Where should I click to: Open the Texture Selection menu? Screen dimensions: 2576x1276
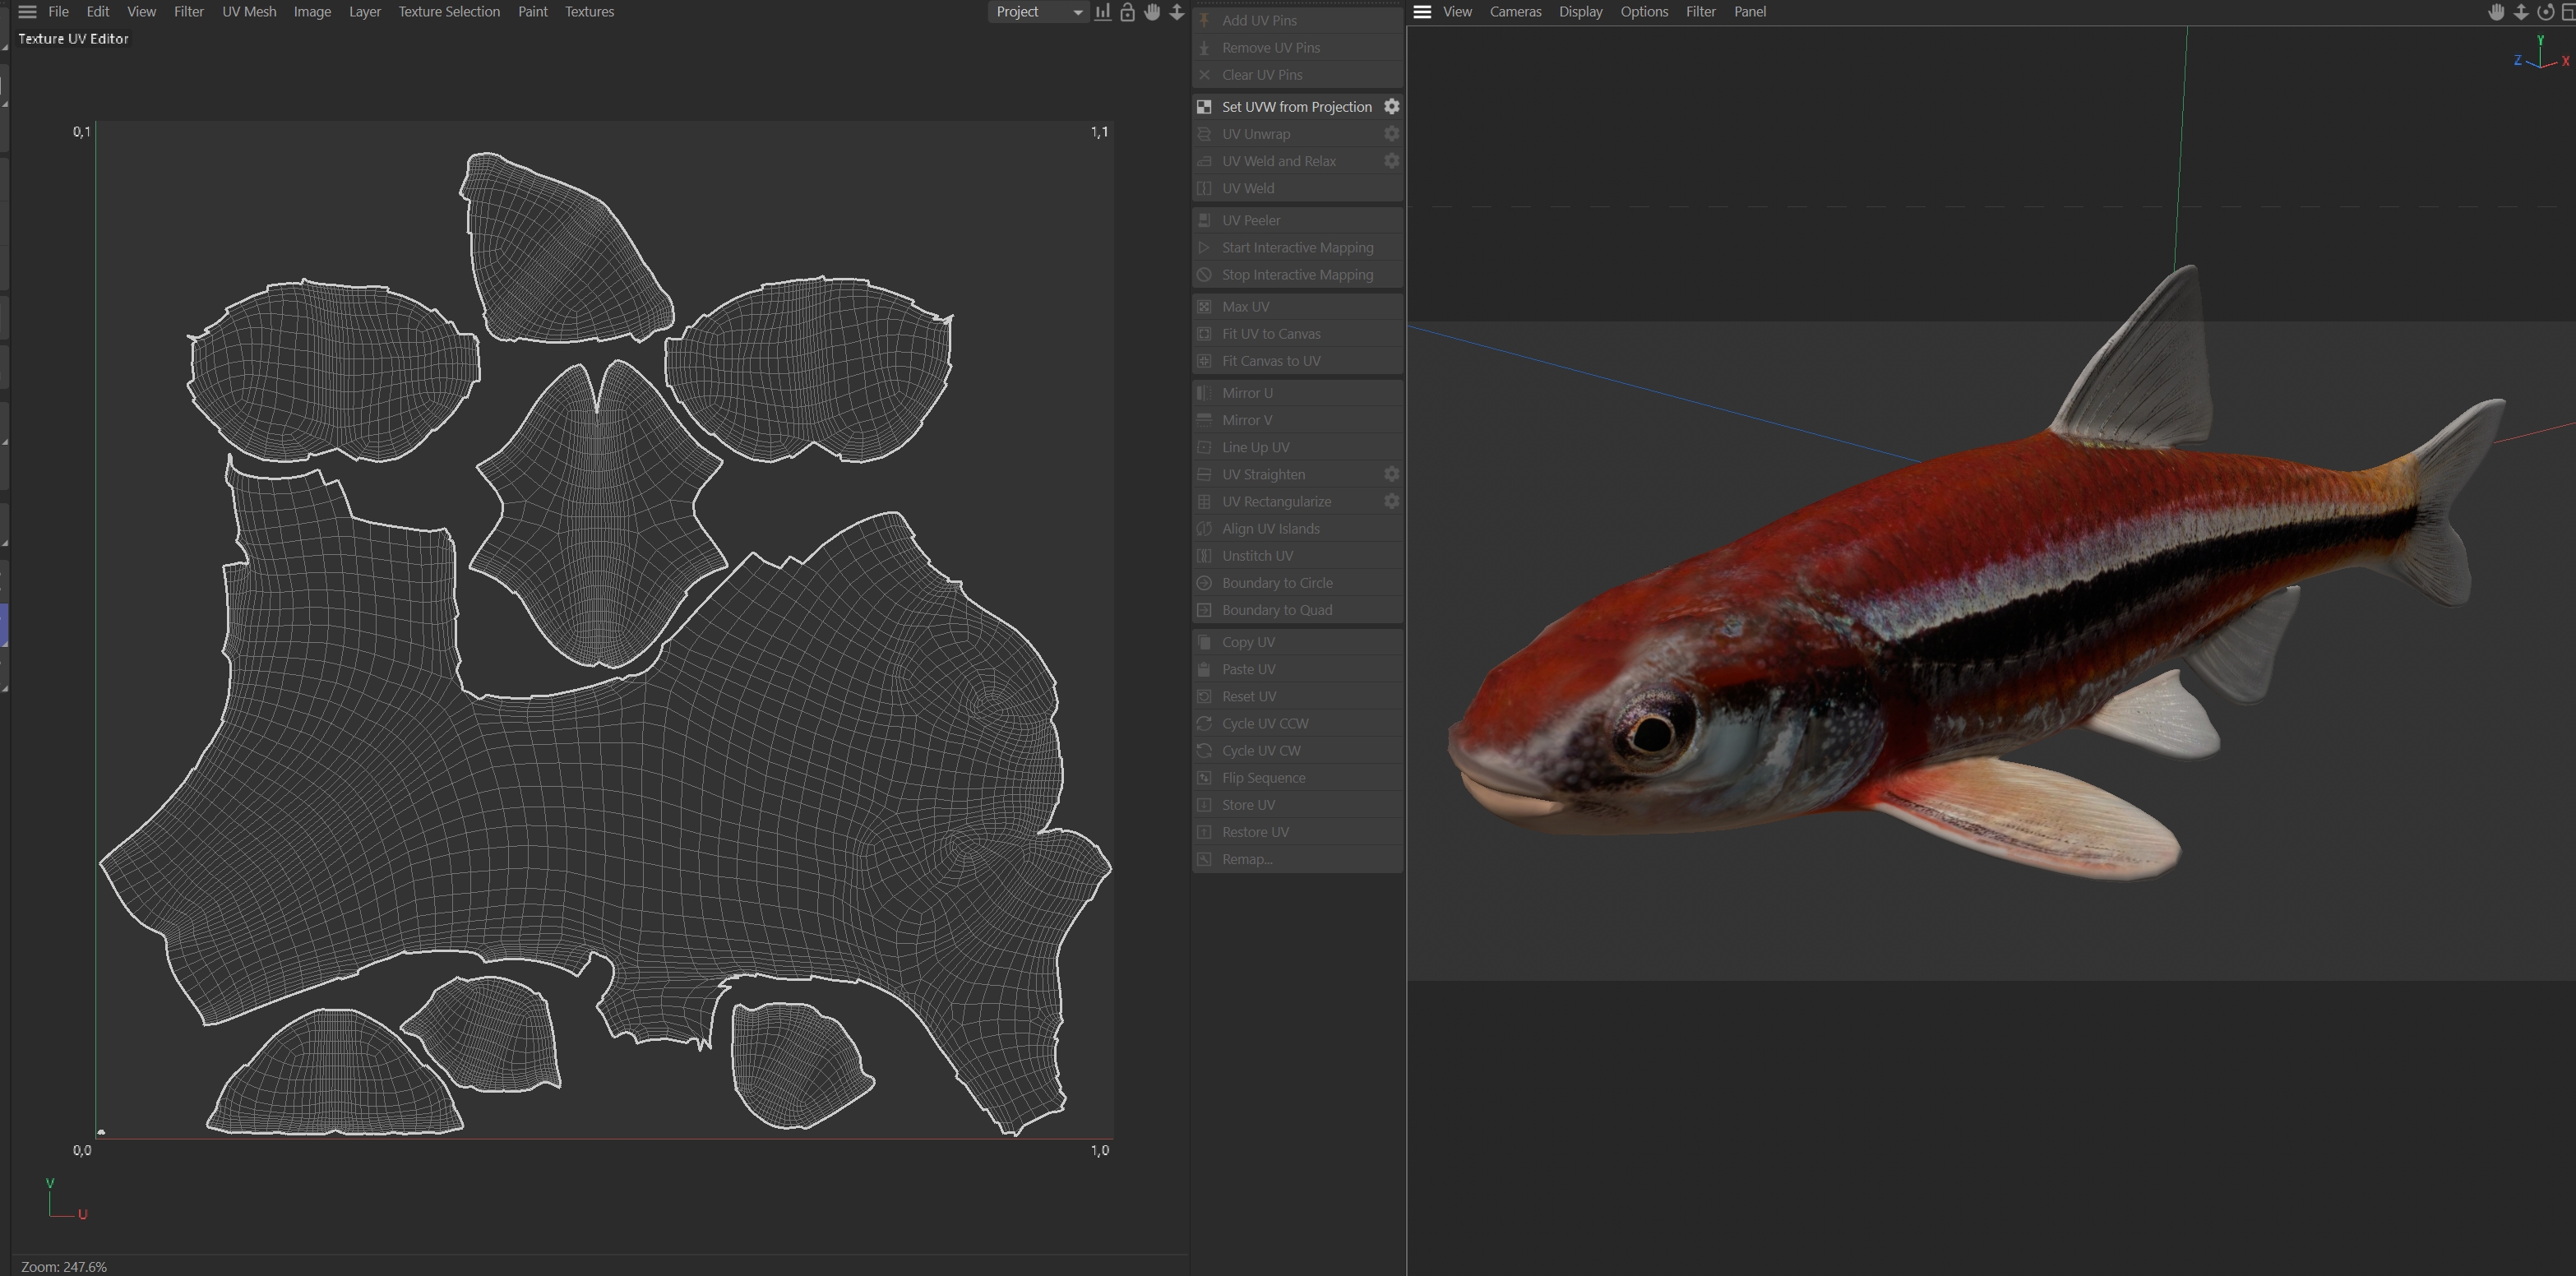point(448,12)
